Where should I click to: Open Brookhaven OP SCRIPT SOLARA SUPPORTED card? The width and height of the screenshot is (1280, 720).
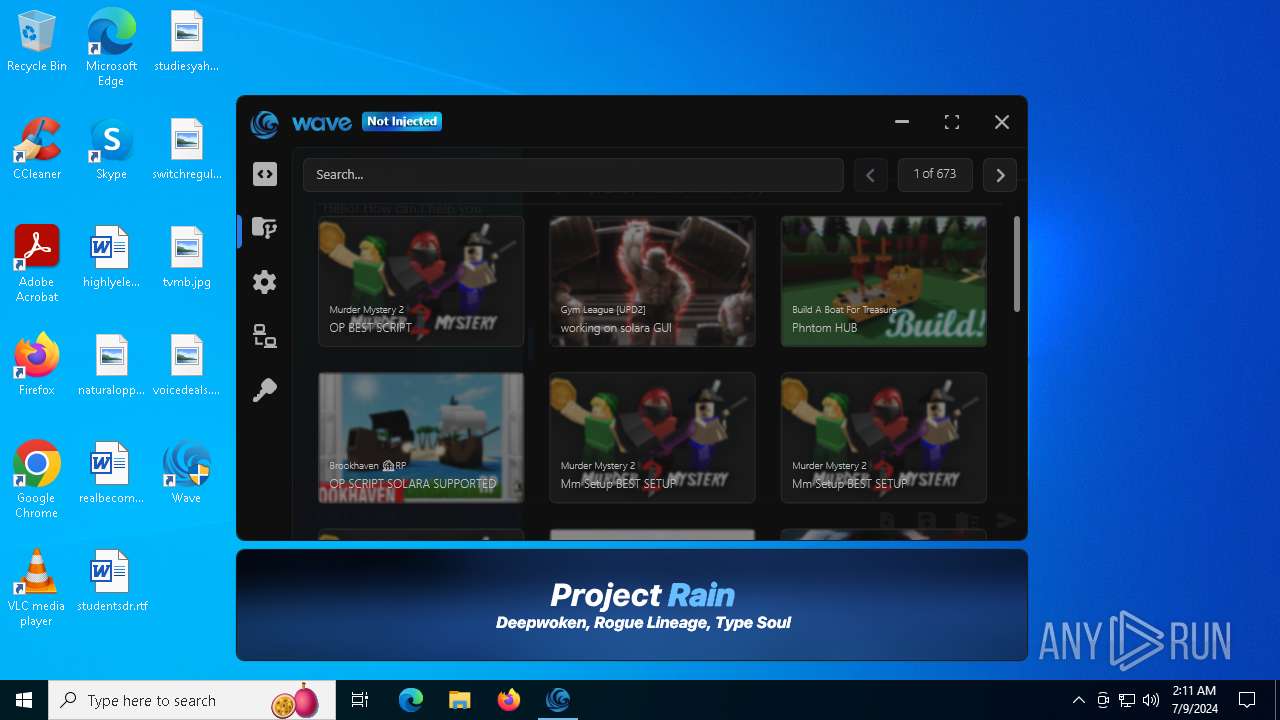[x=421, y=437]
